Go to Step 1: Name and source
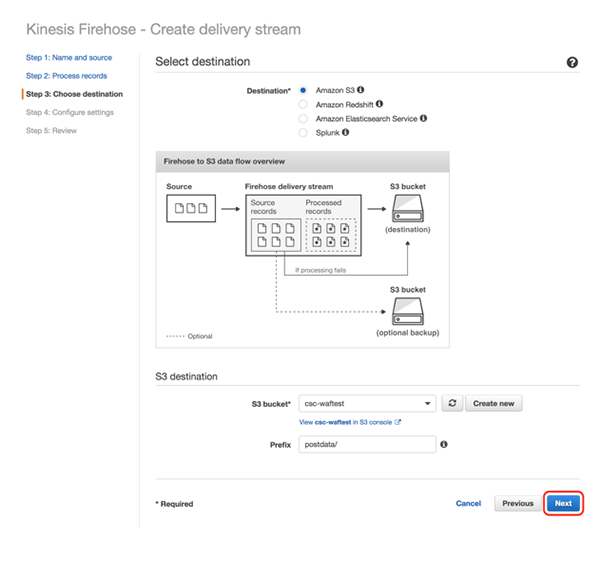Screen dimensions: 600x561 pos(69,58)
